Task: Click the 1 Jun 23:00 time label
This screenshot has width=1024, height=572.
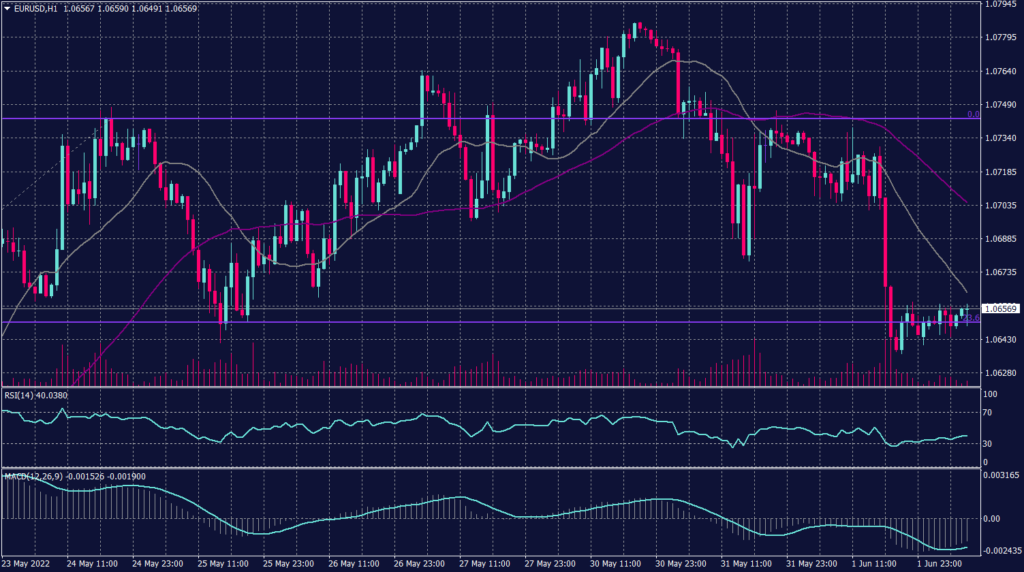Action: (x=940, y=563)
